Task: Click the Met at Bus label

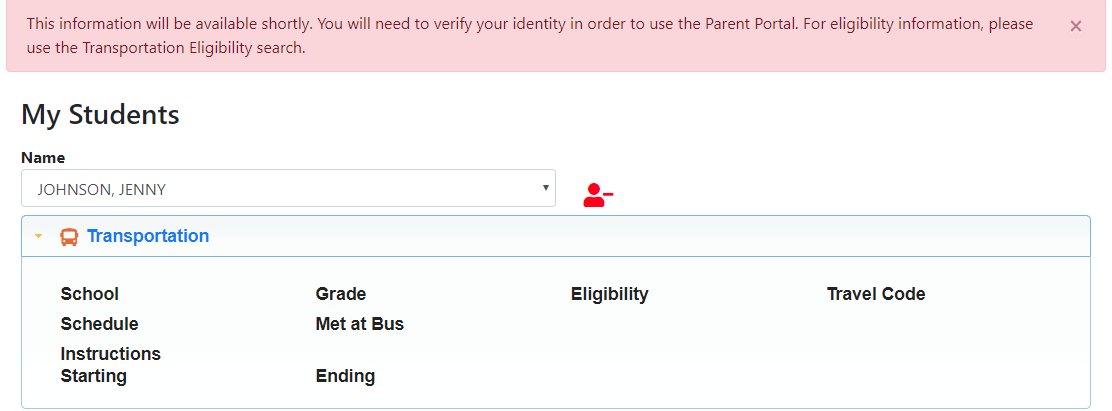Action: pos(359,324)
